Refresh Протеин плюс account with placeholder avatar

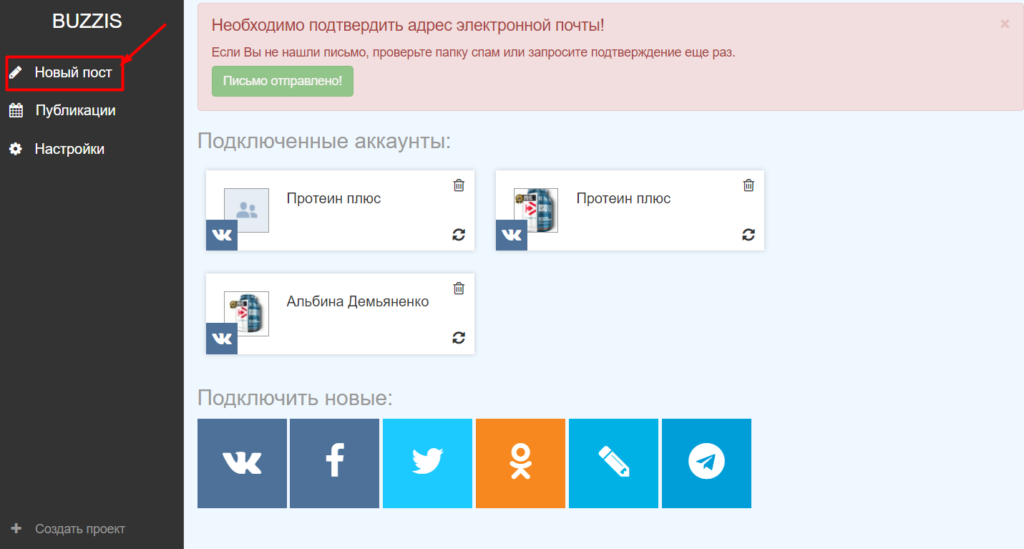click(459, 234)
